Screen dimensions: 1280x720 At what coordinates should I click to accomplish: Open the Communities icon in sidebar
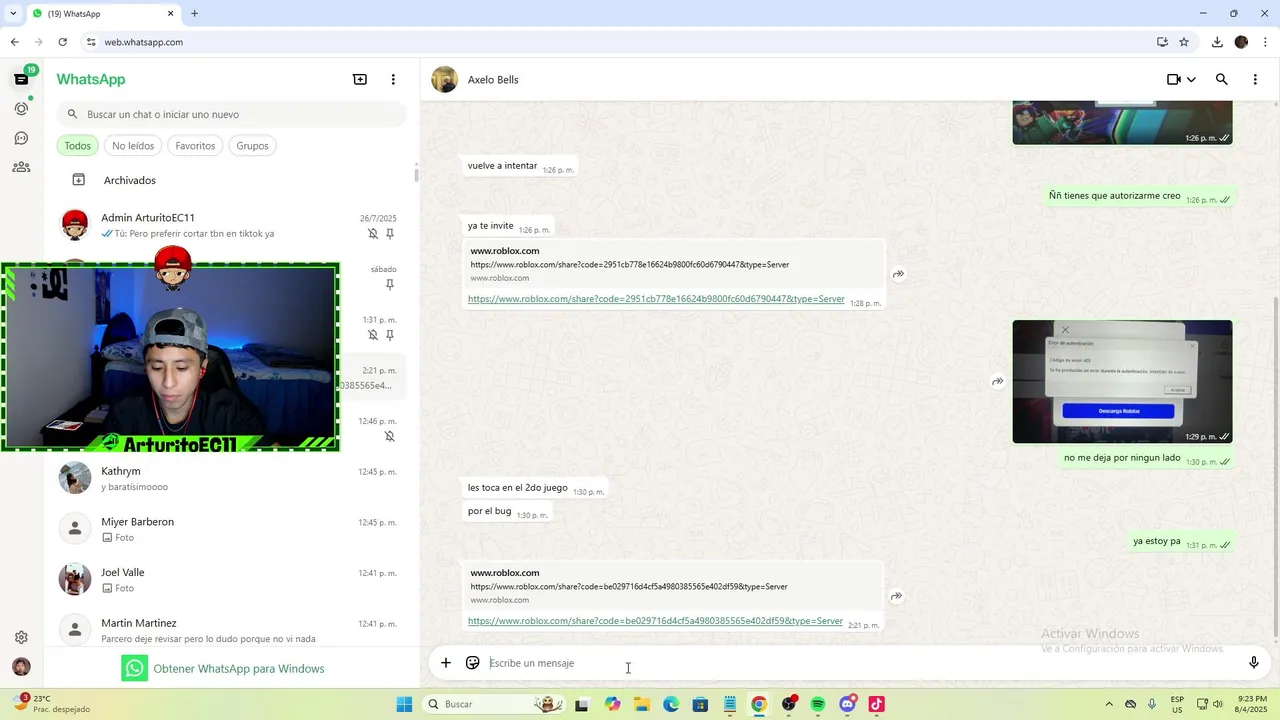pos(21,167)
